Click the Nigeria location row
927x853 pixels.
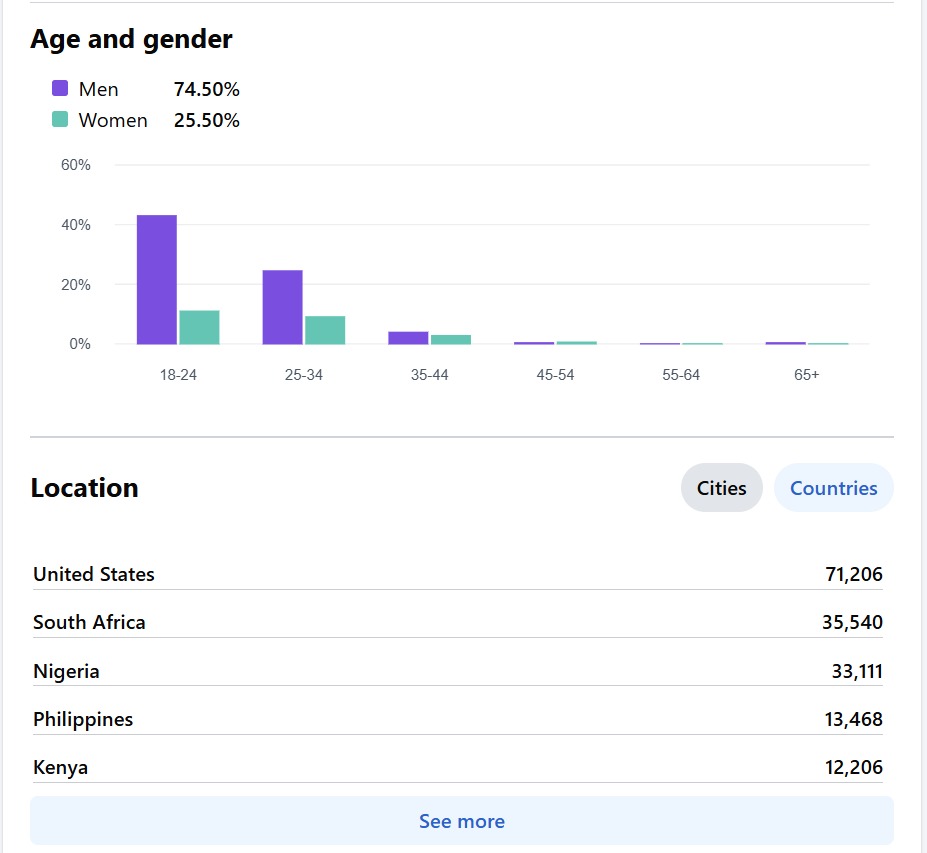pos(457,671)
